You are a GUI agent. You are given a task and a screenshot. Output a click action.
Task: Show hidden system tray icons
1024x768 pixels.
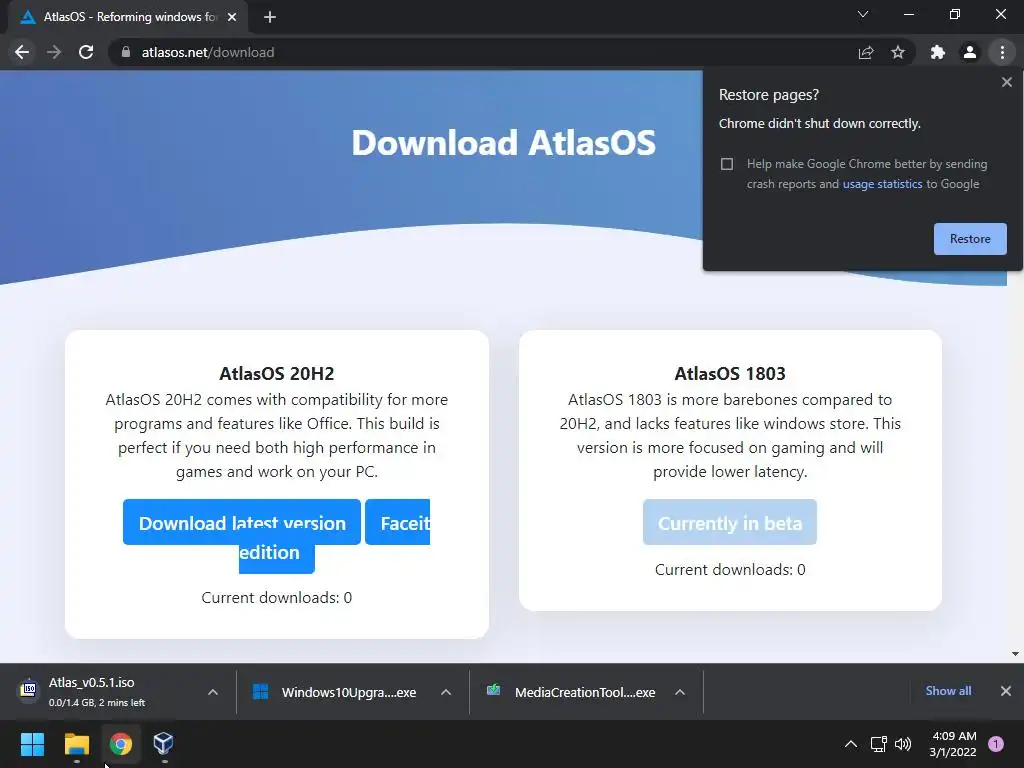coord(851,744)
